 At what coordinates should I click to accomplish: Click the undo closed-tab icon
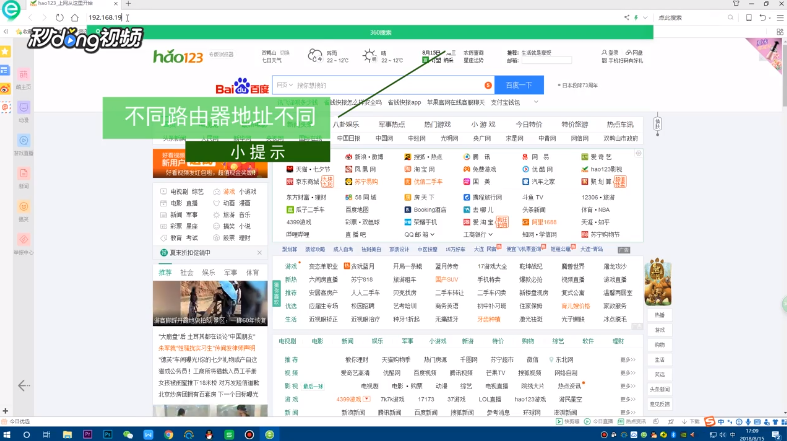click(x=763, y=18)
